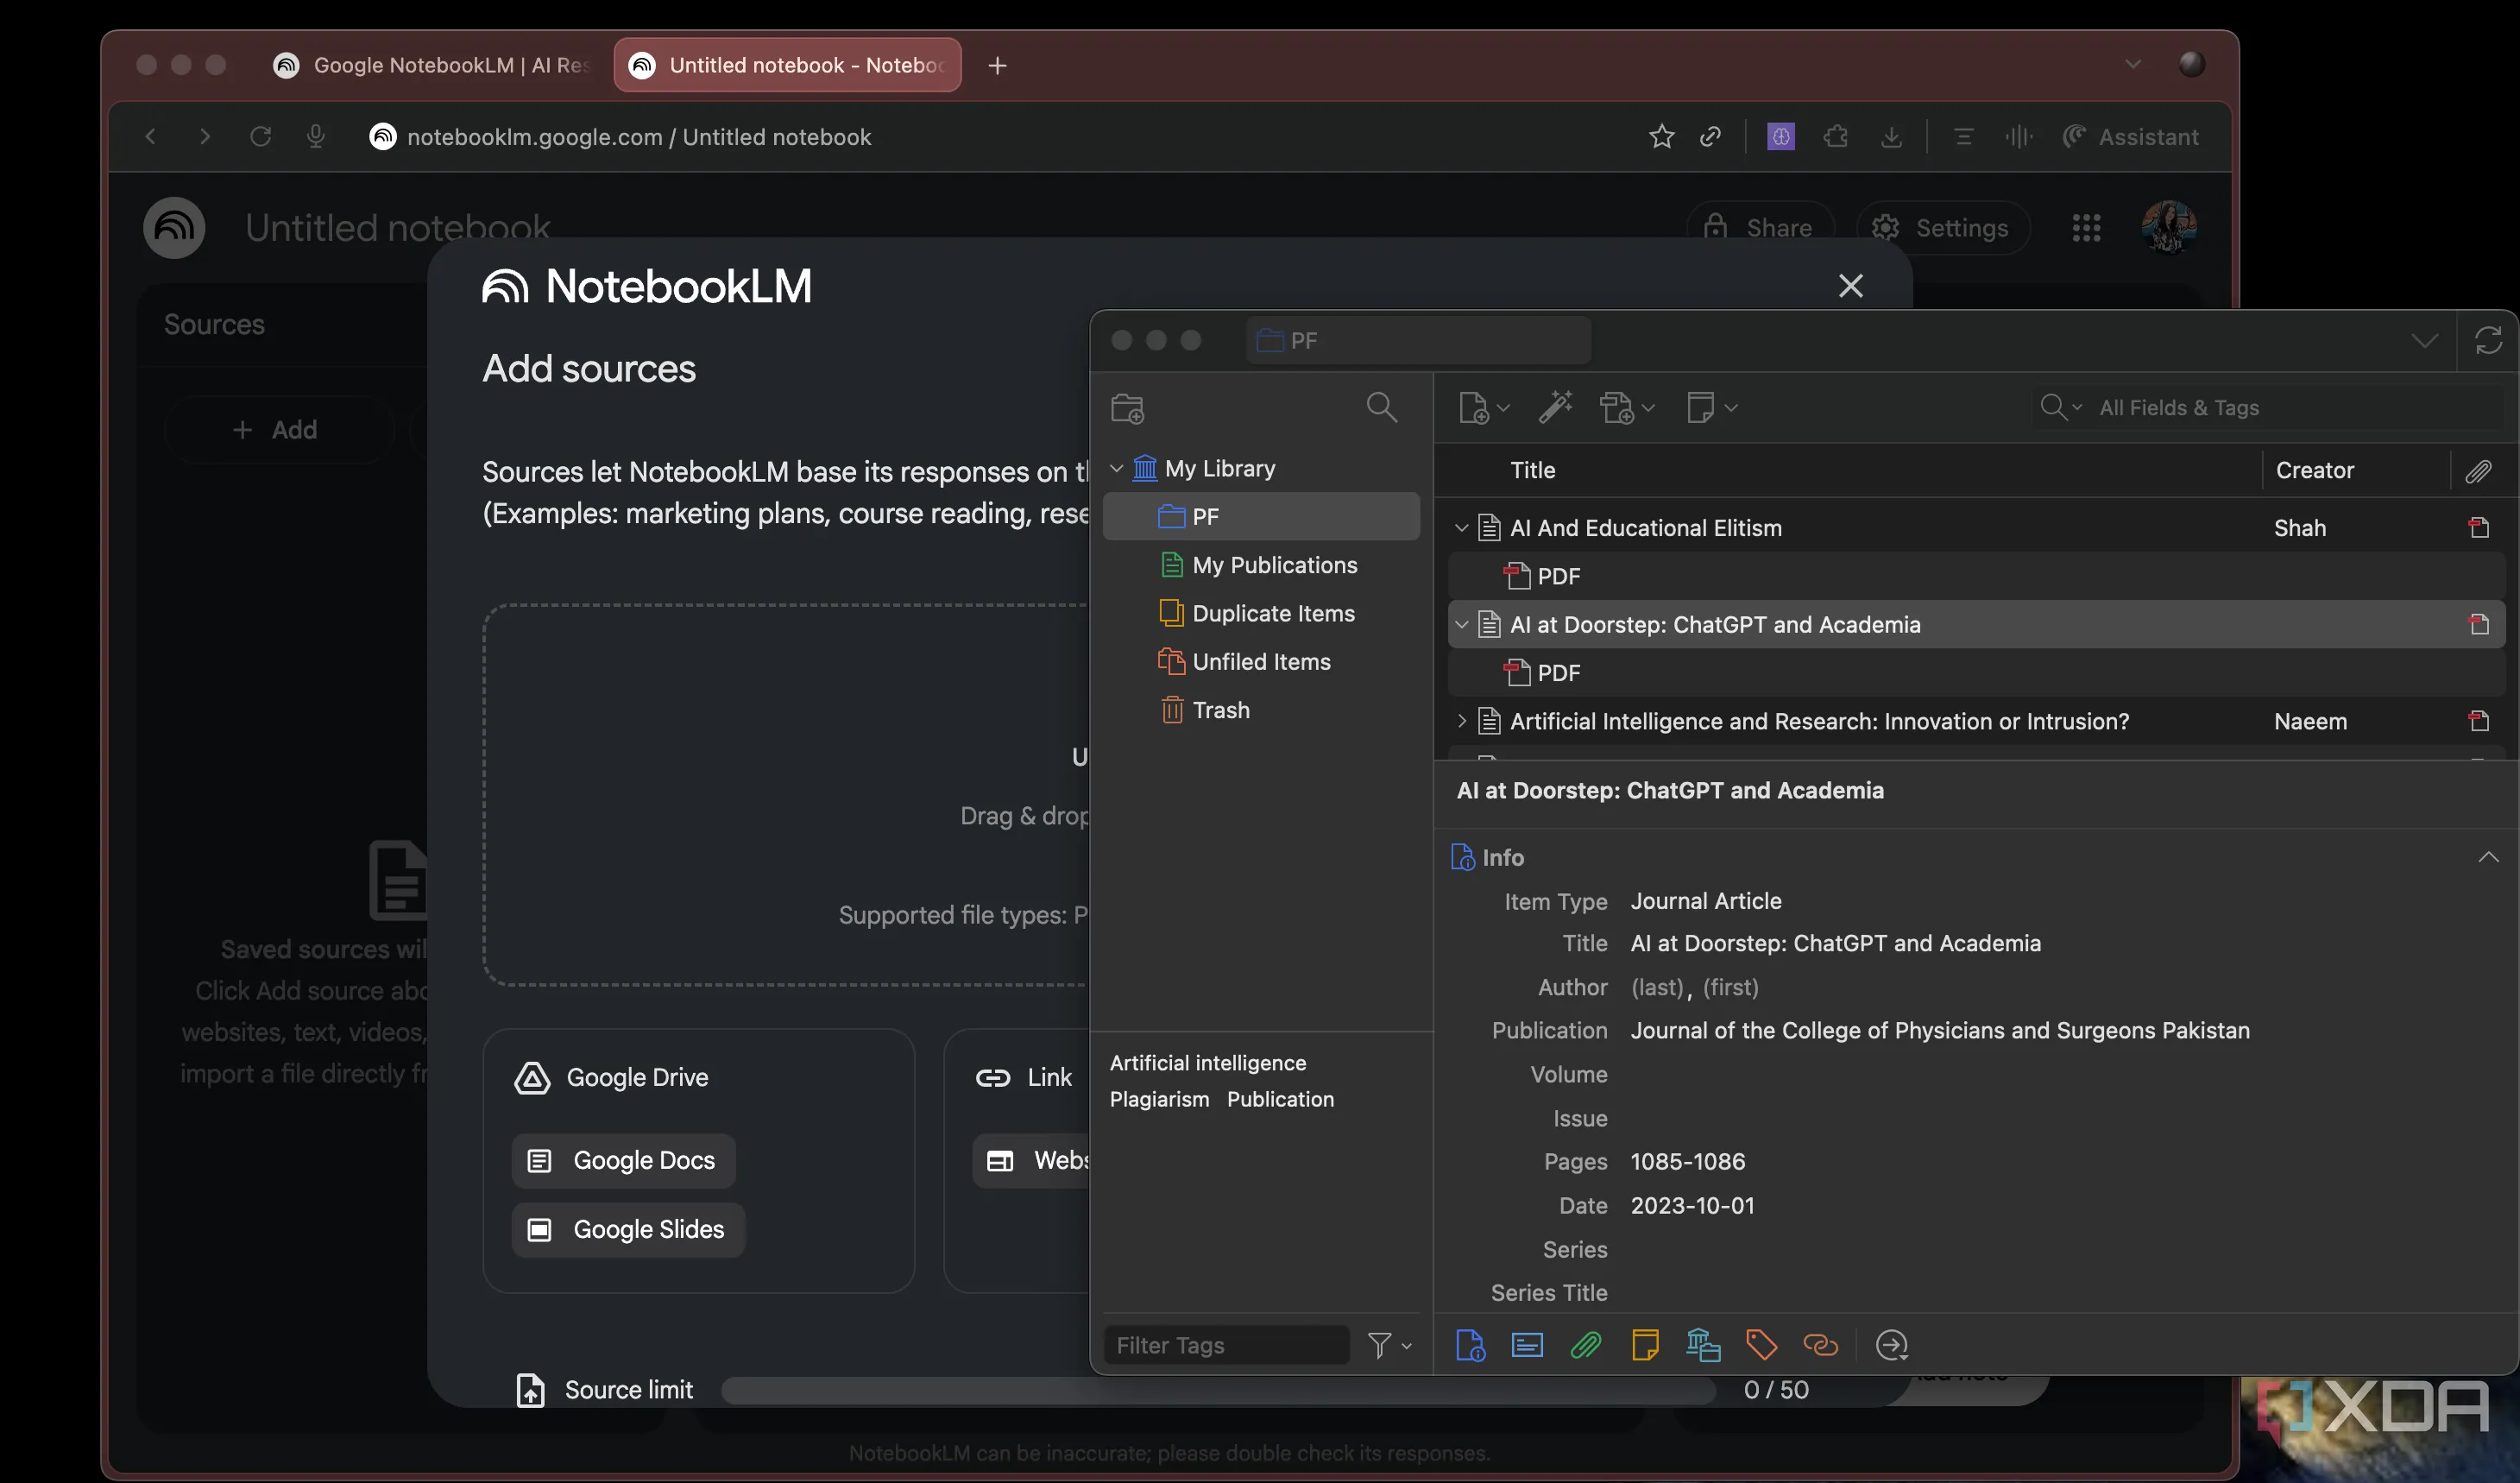Click the locate arrow icon in bottom bar

point(1892,1345)
